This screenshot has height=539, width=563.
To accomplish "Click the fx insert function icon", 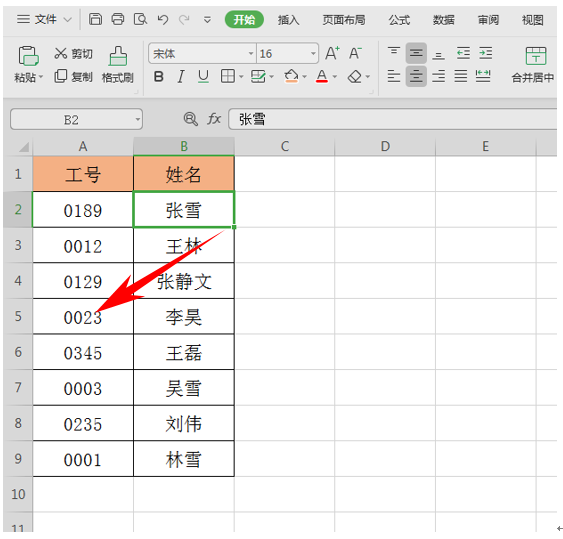I will (214, 119).
